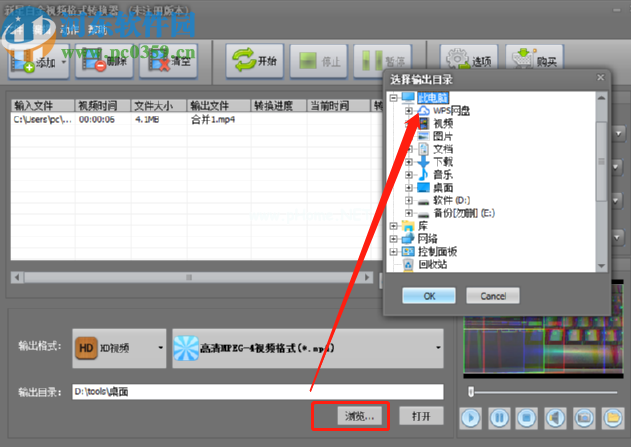
Task: Expand the WPS网盘 tree node
Action: (x=409, y=111)
